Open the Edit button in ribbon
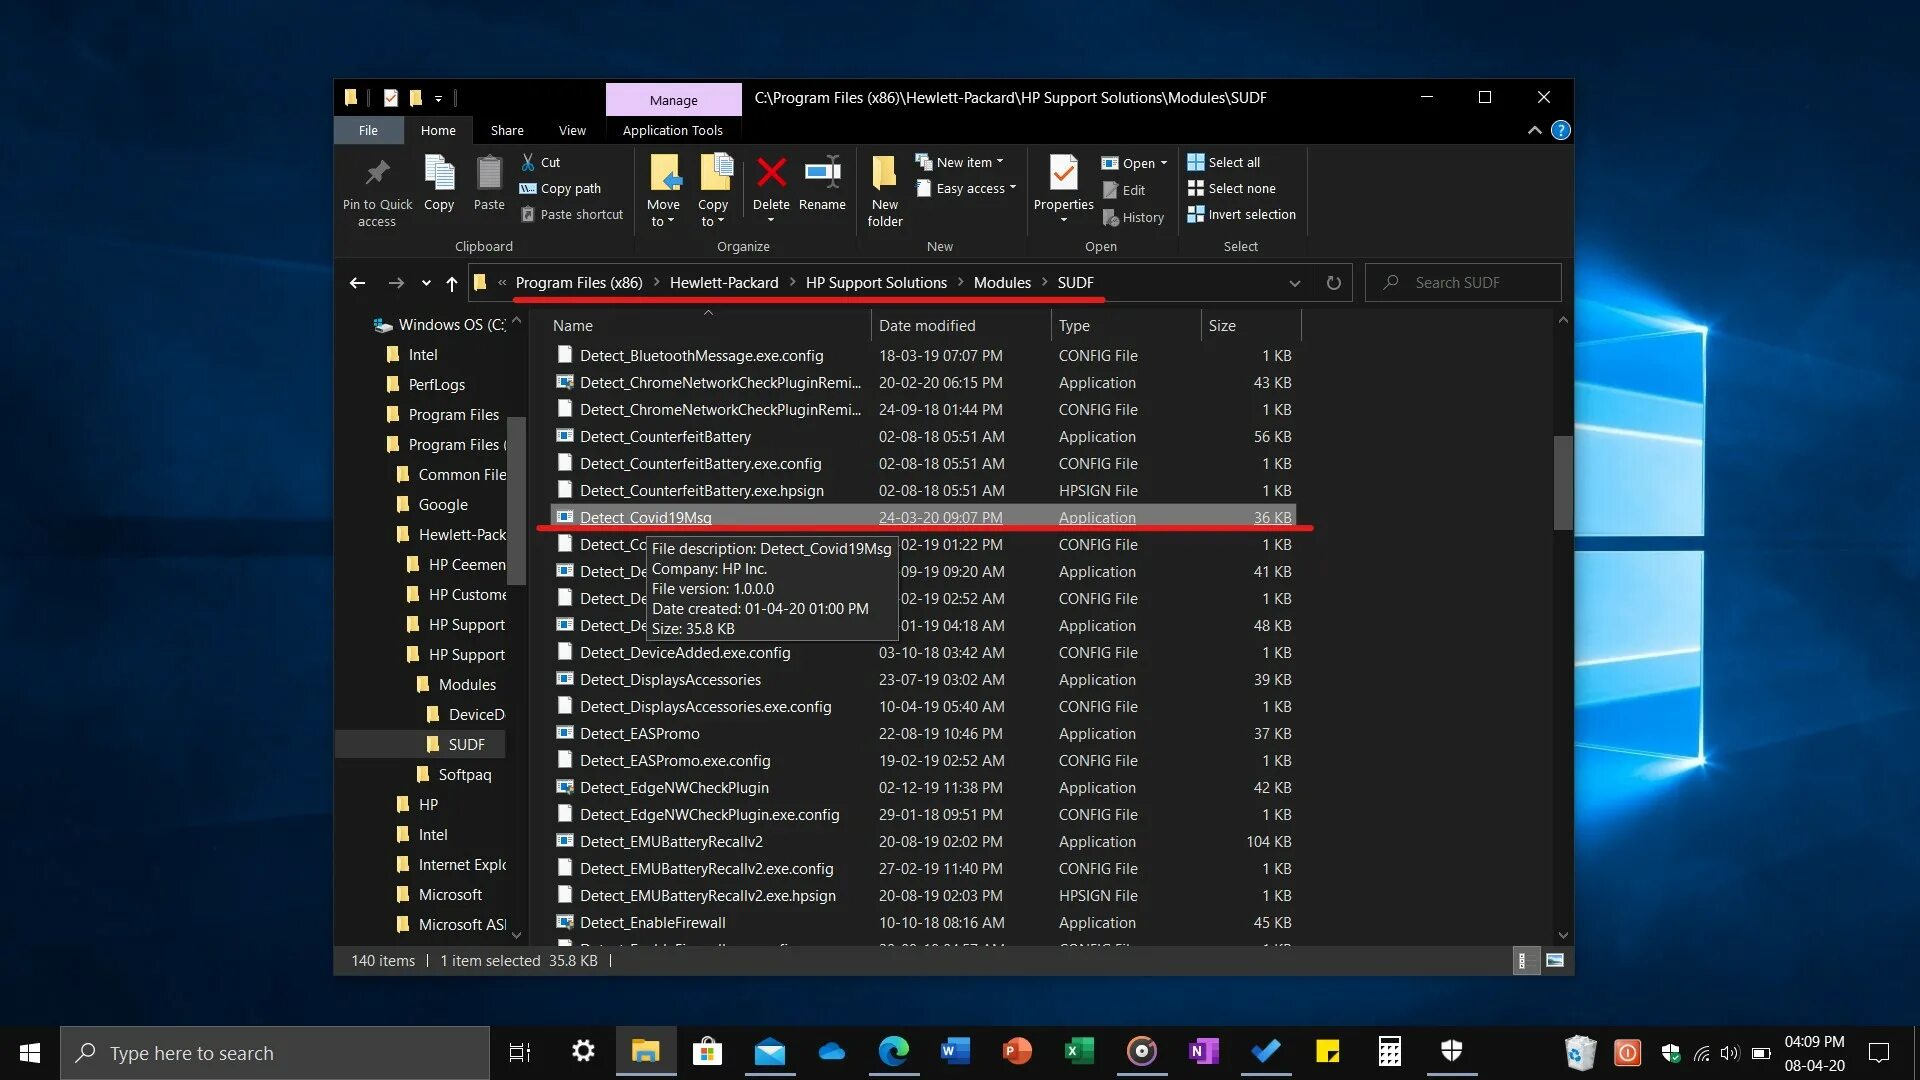This screenshot has height=1080, width=1920. [x=1127, y=187]
